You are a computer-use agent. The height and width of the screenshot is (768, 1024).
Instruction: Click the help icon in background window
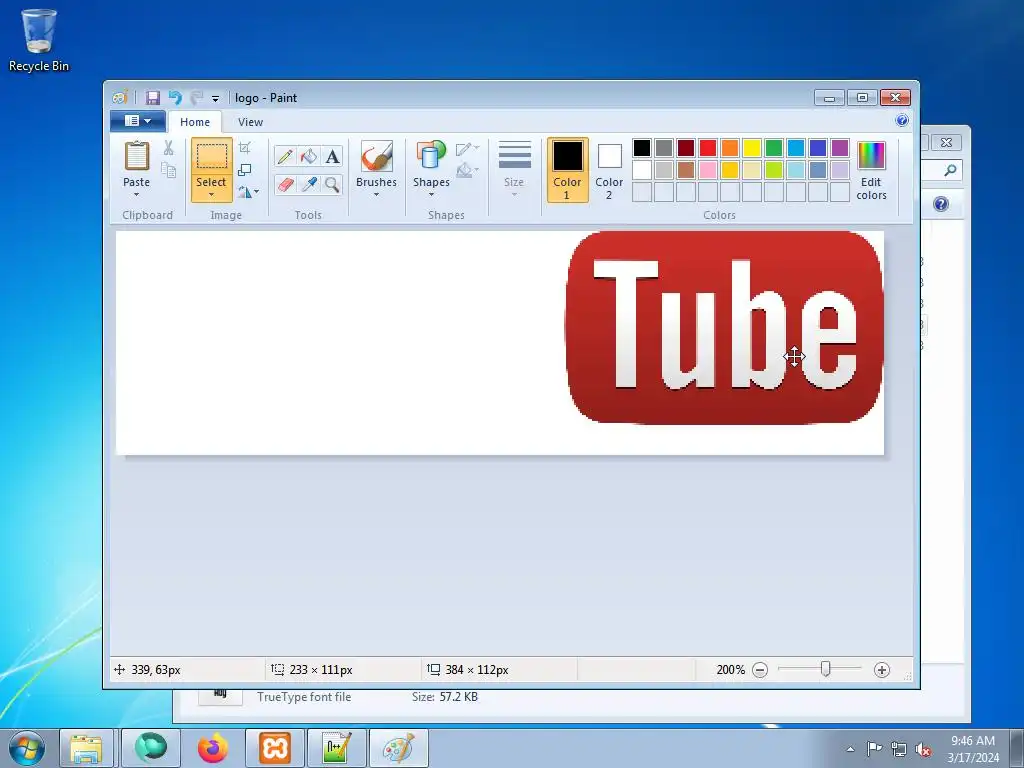[x=940, y=204]
